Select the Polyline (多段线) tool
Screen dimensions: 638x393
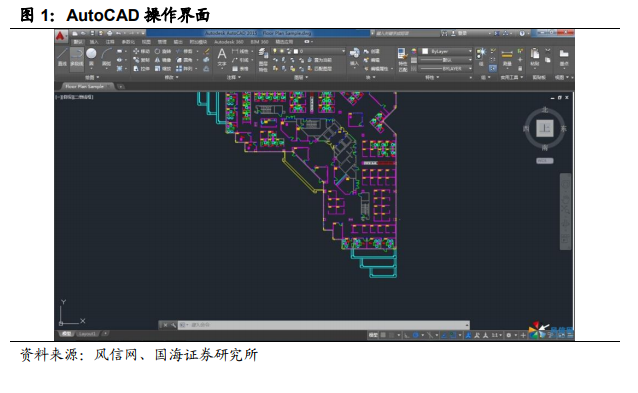click(x=76, y=57)
